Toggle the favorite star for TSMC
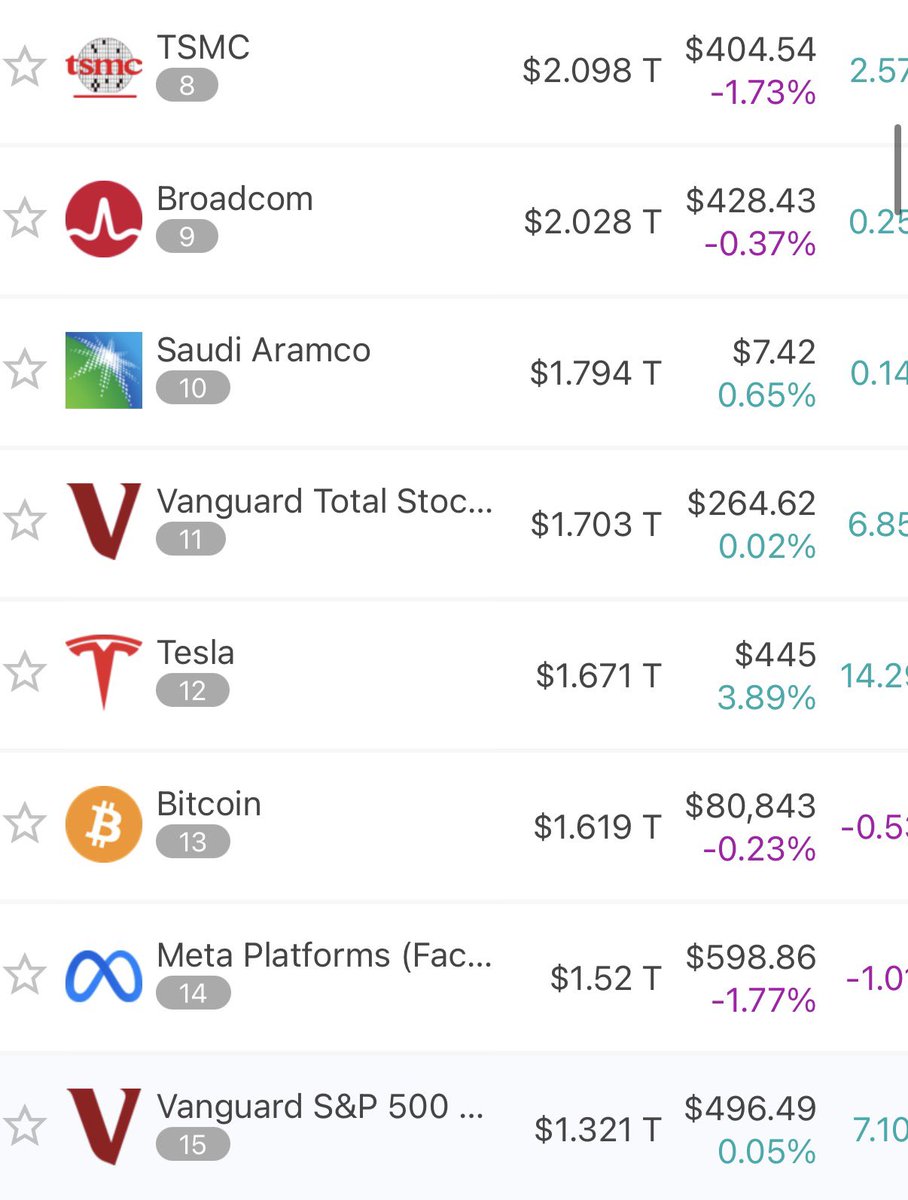 click(x=24, y=68)
